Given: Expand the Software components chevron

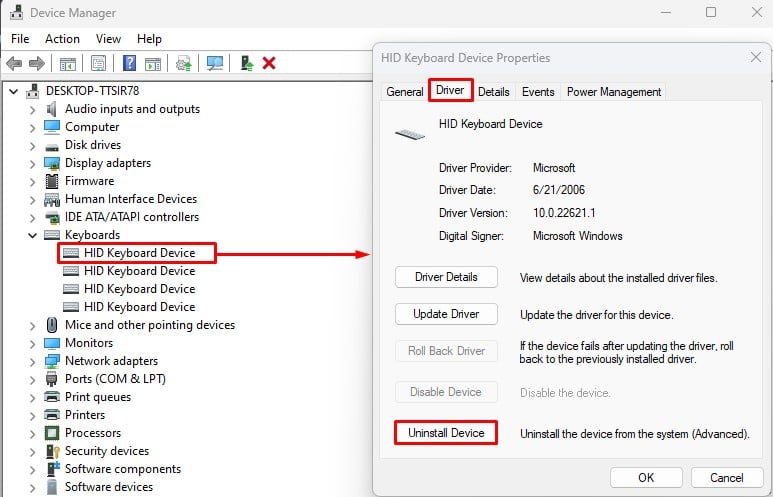Looking at the screenshot, I should [x=33, y=469].
